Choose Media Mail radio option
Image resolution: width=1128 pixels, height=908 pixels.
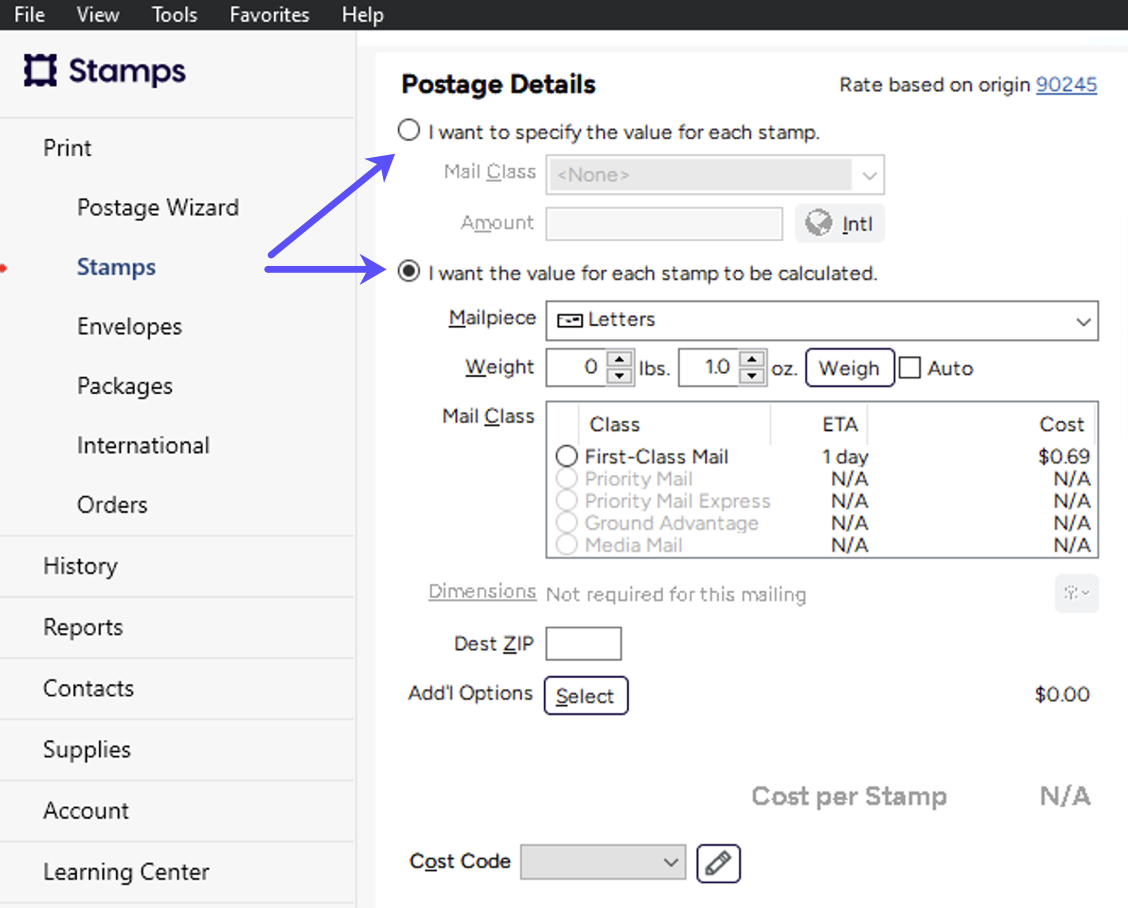click(x=567, y=545)
